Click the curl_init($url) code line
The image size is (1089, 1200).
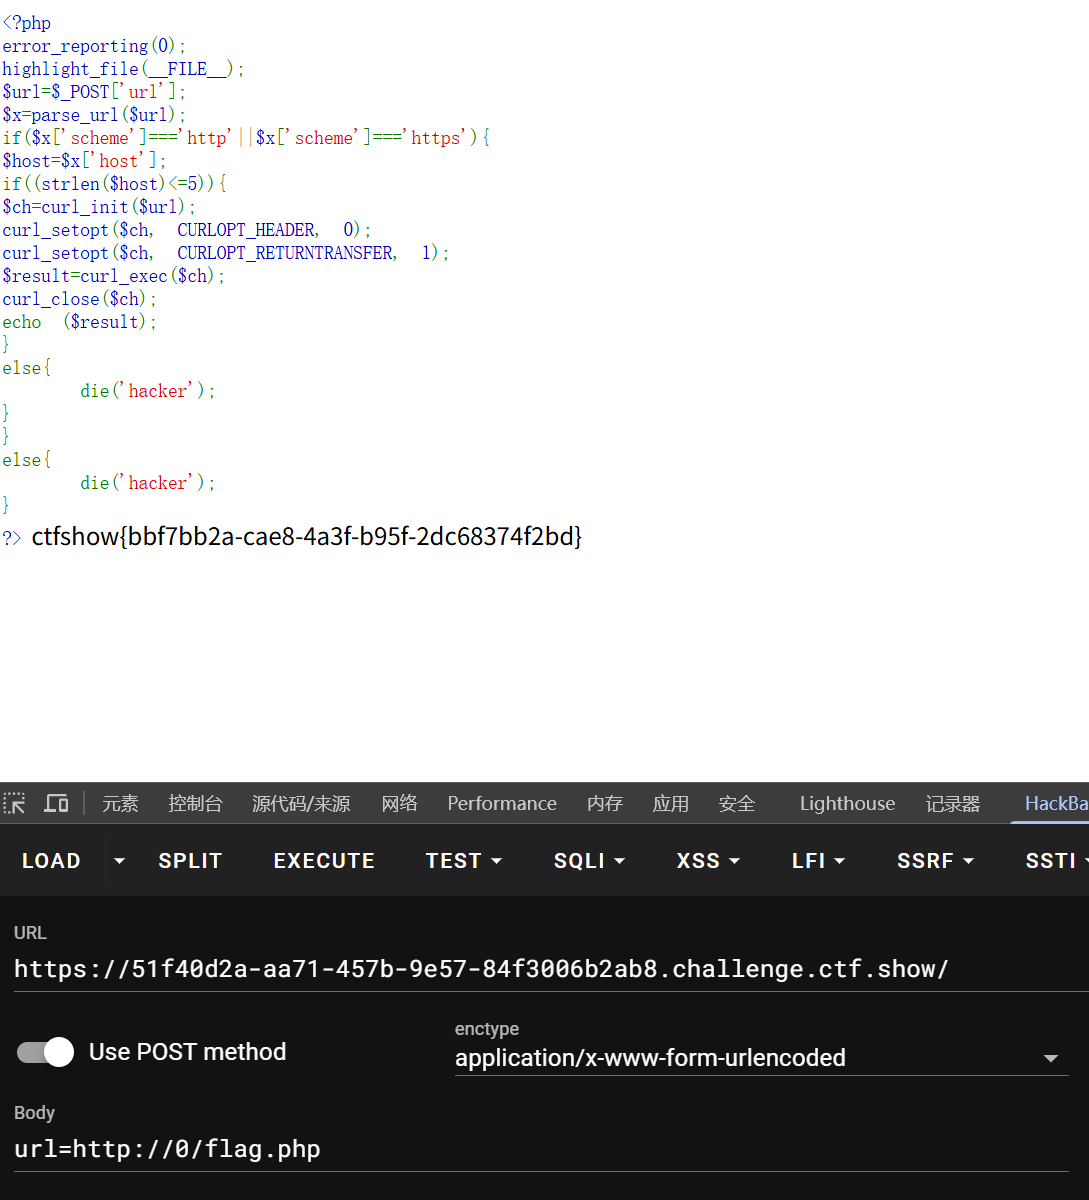tap(99, 207)
